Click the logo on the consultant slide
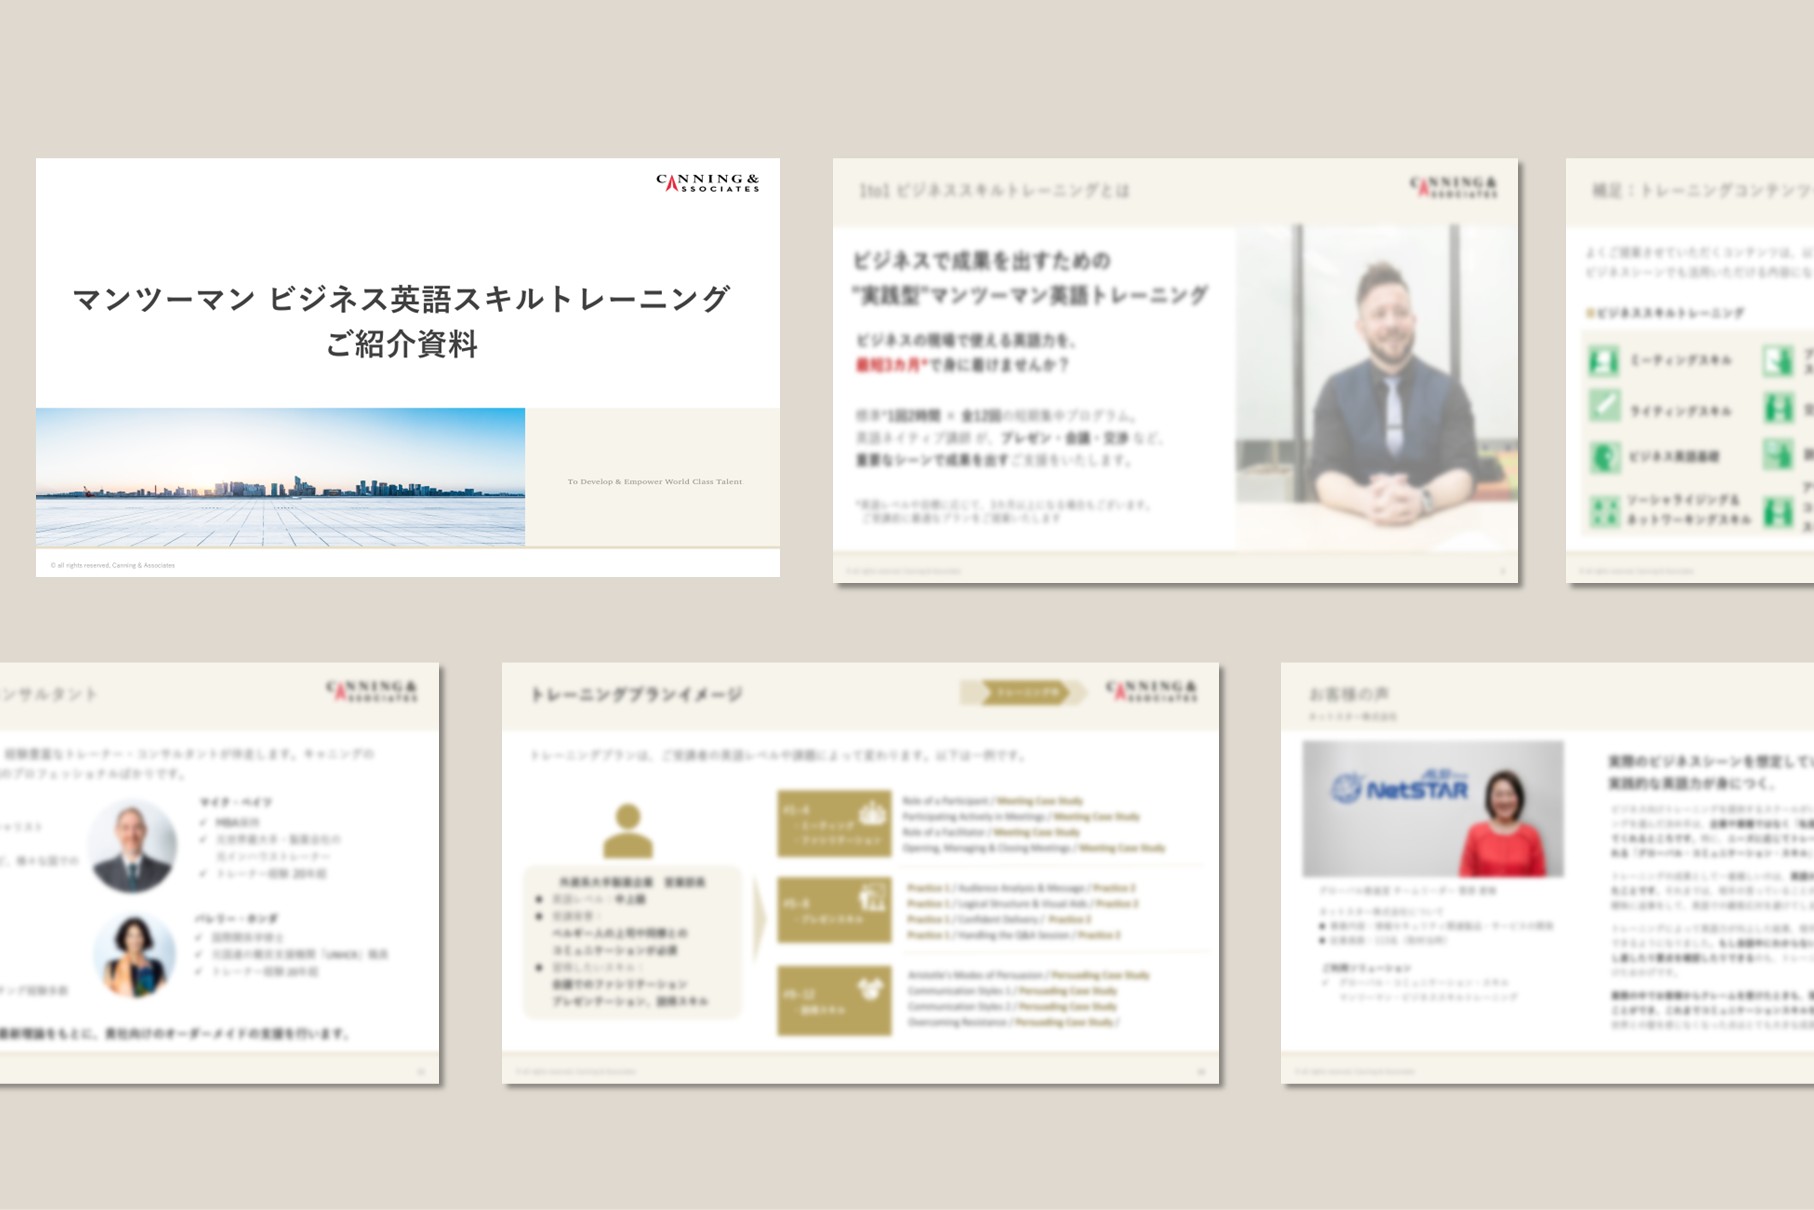The image size is (1814, 1210). 372,691
